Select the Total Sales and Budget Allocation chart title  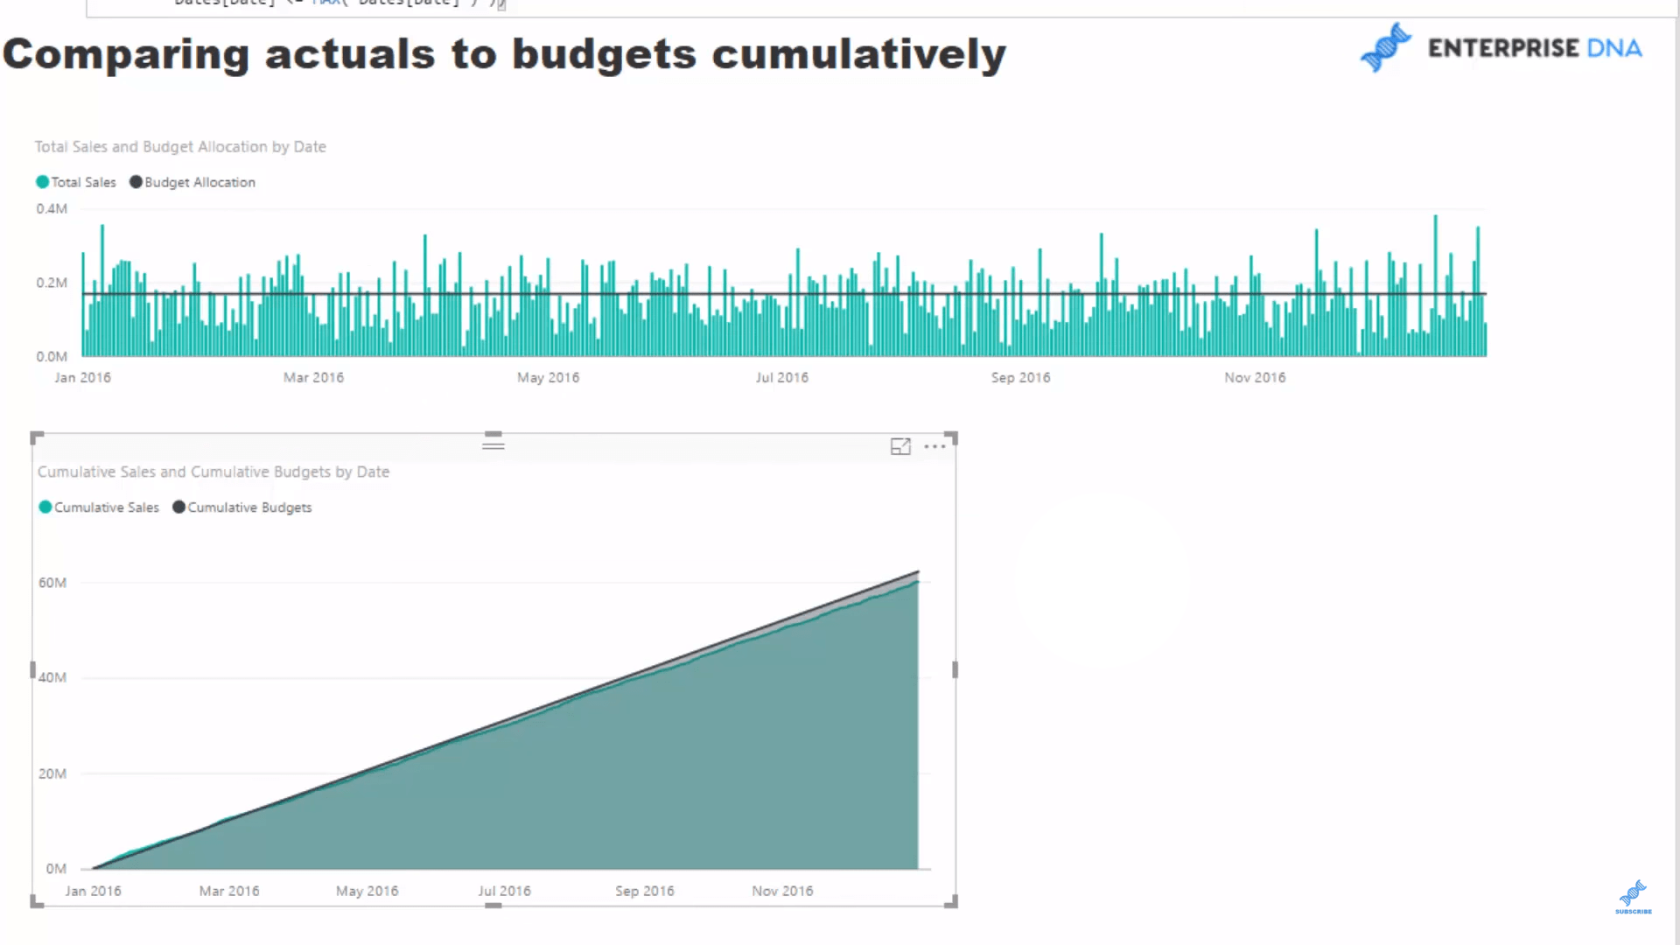coord(180,147)
